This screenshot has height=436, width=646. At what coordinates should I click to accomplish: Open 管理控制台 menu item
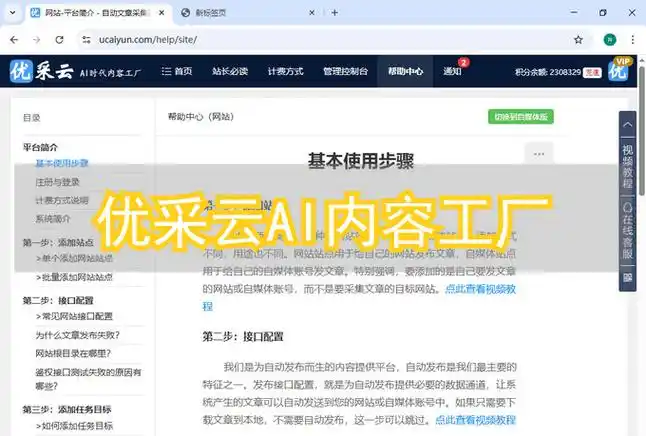(x=345, y=71)
